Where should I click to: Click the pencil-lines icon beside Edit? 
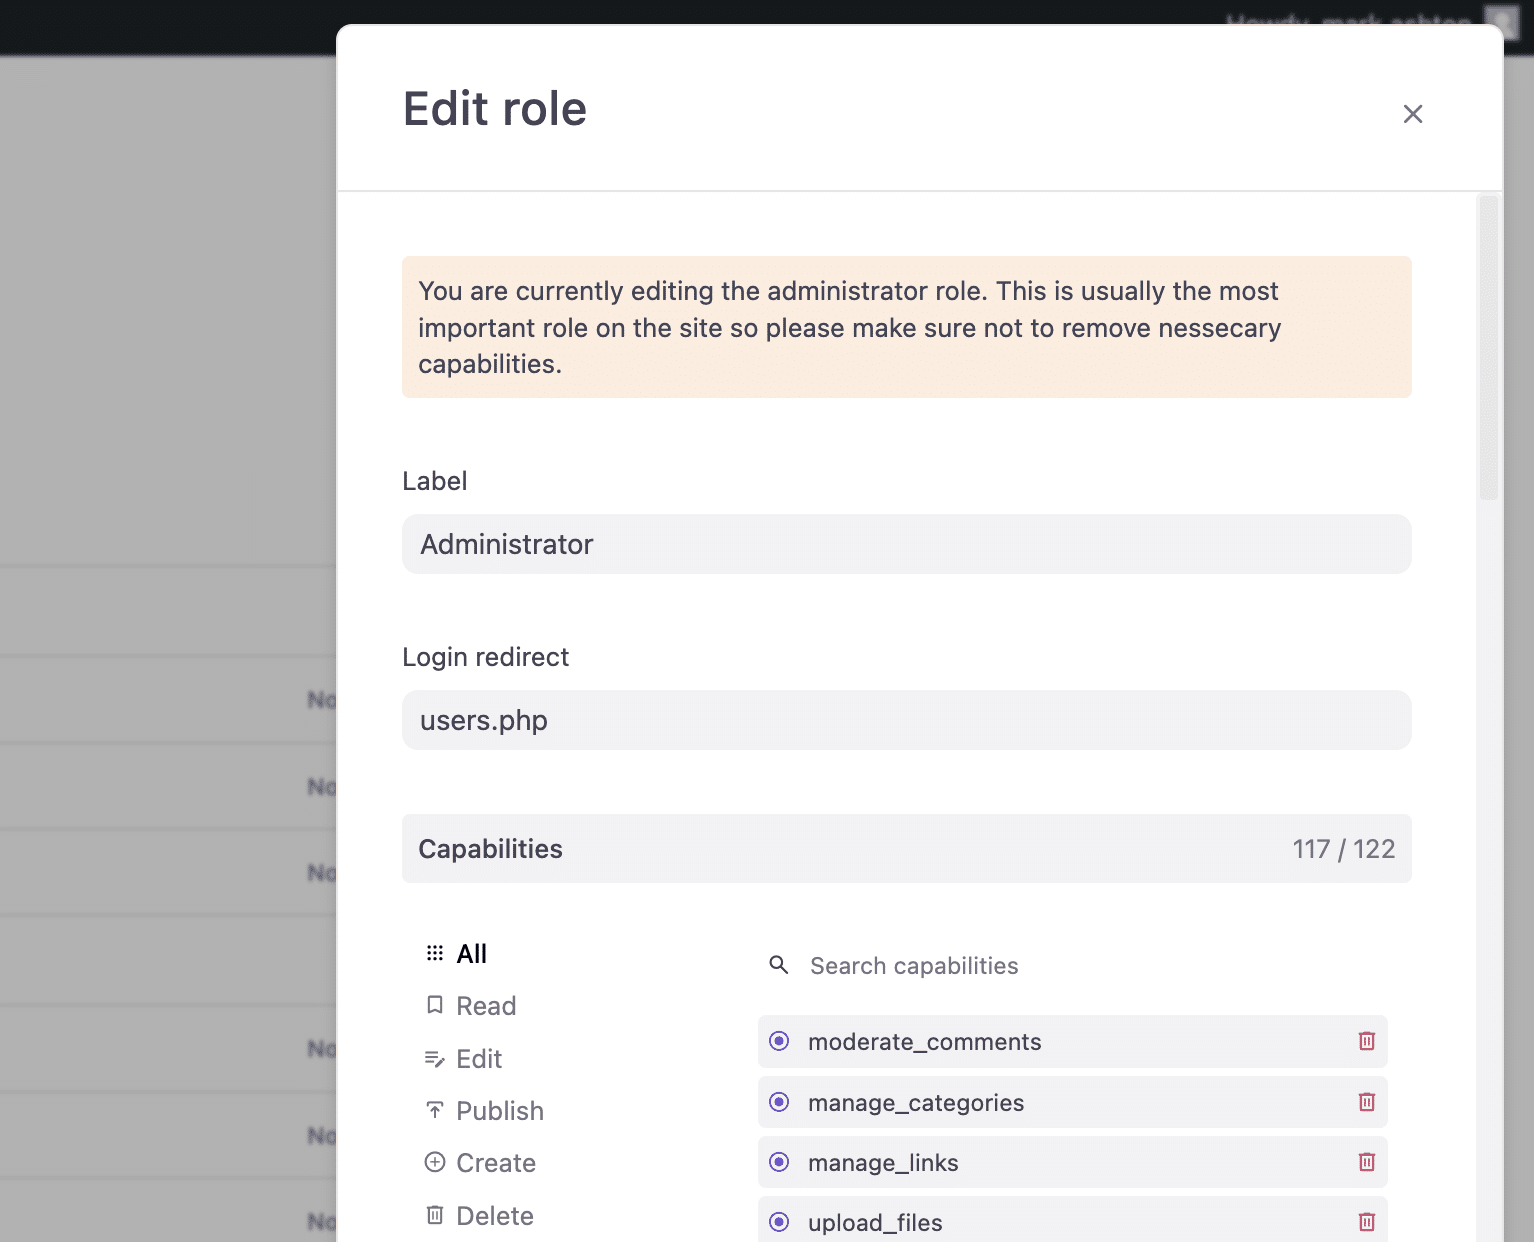[435, 1058]
